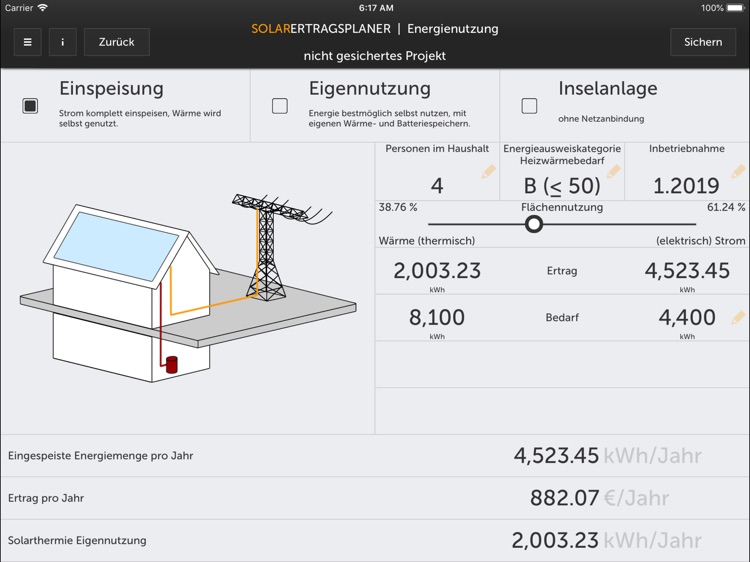This screenshot has height=562, width=750.
Task: Click the Eigennutzung heading
Action: coord(370,89)
